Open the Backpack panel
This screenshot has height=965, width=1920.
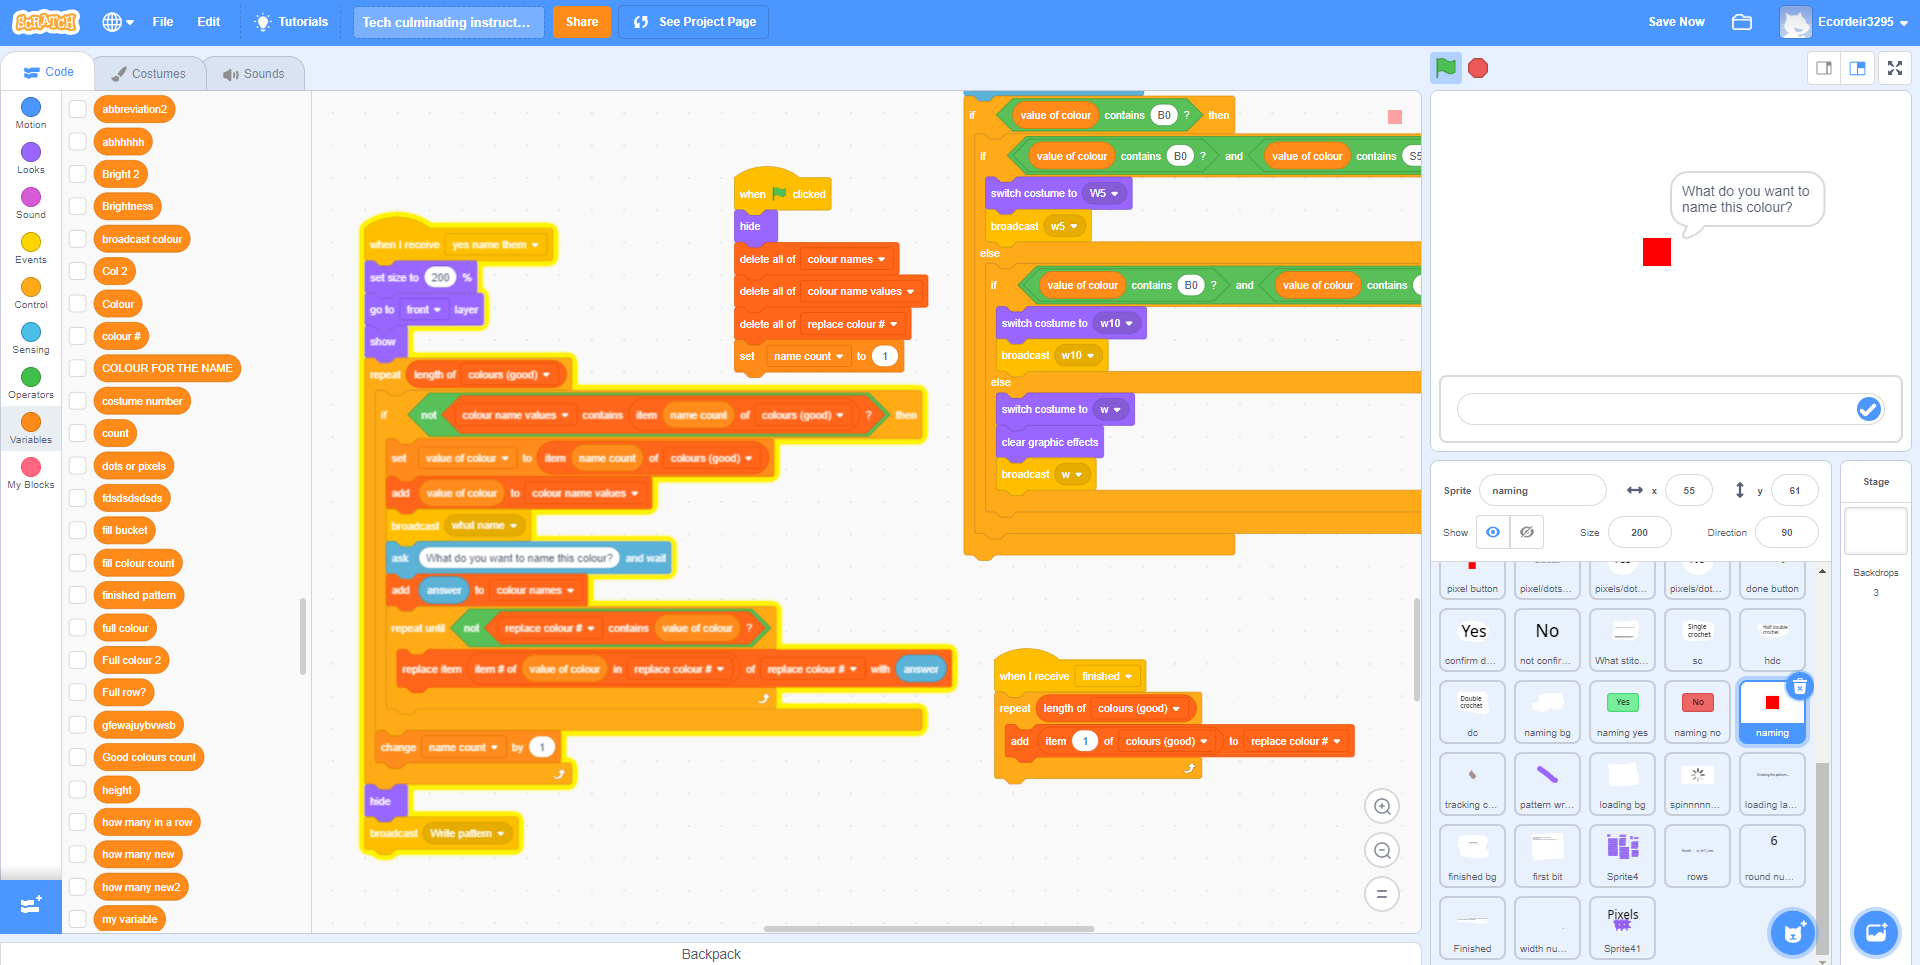coord(711,954)
